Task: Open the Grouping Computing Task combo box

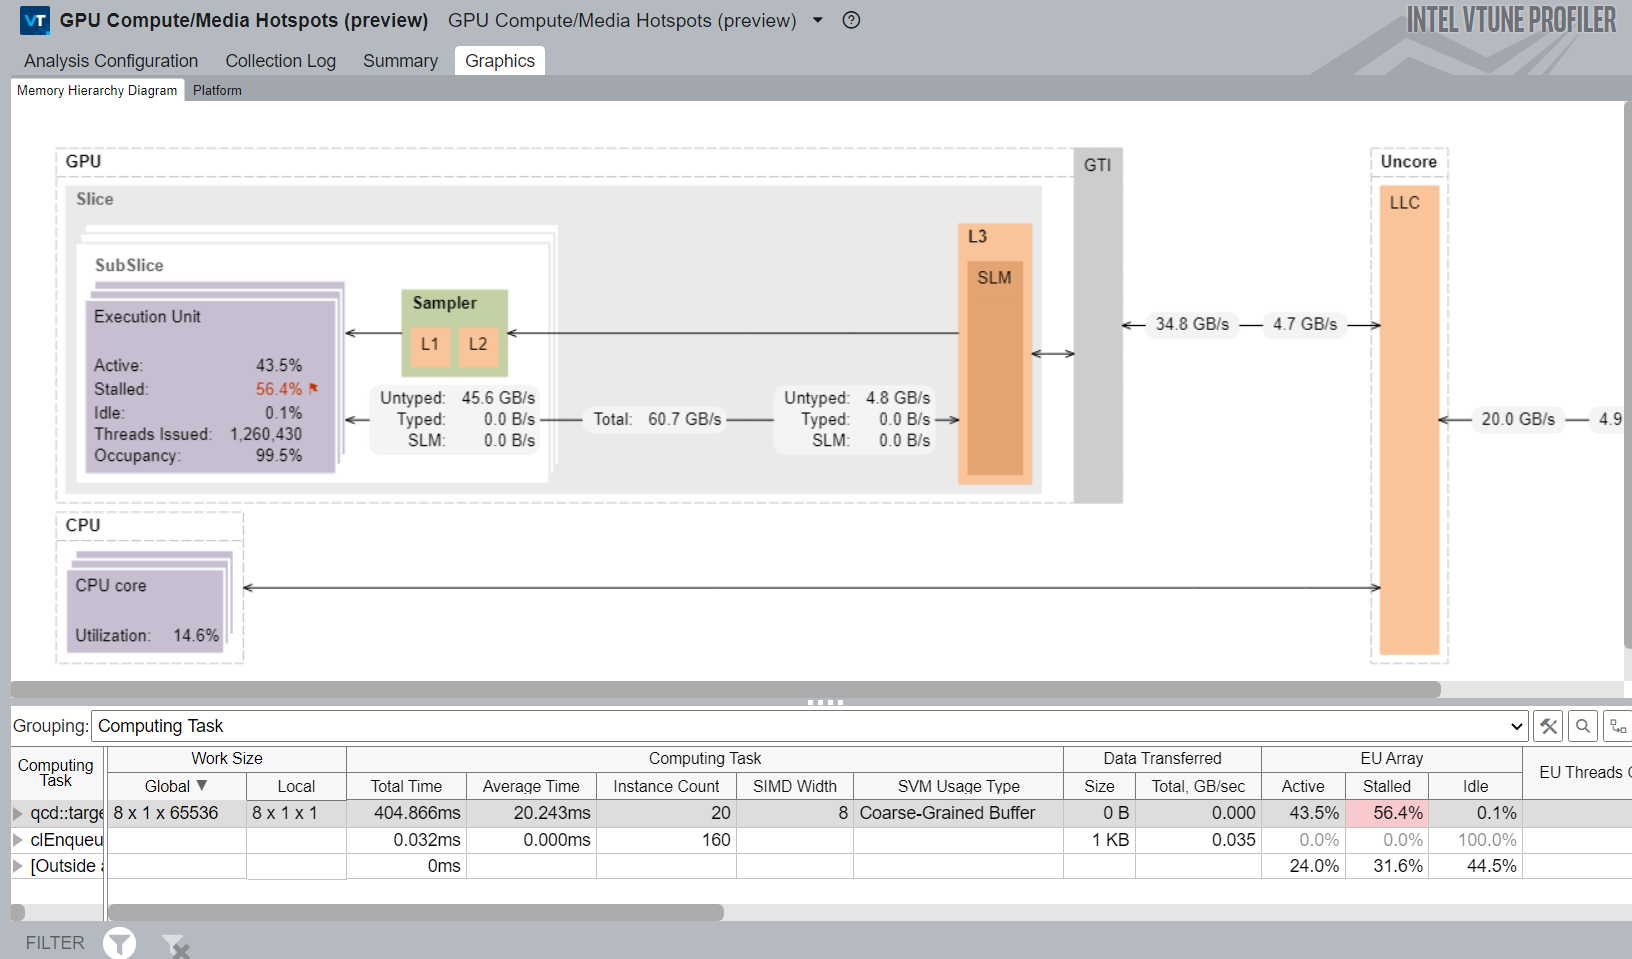Action: (x=809, y=726)
